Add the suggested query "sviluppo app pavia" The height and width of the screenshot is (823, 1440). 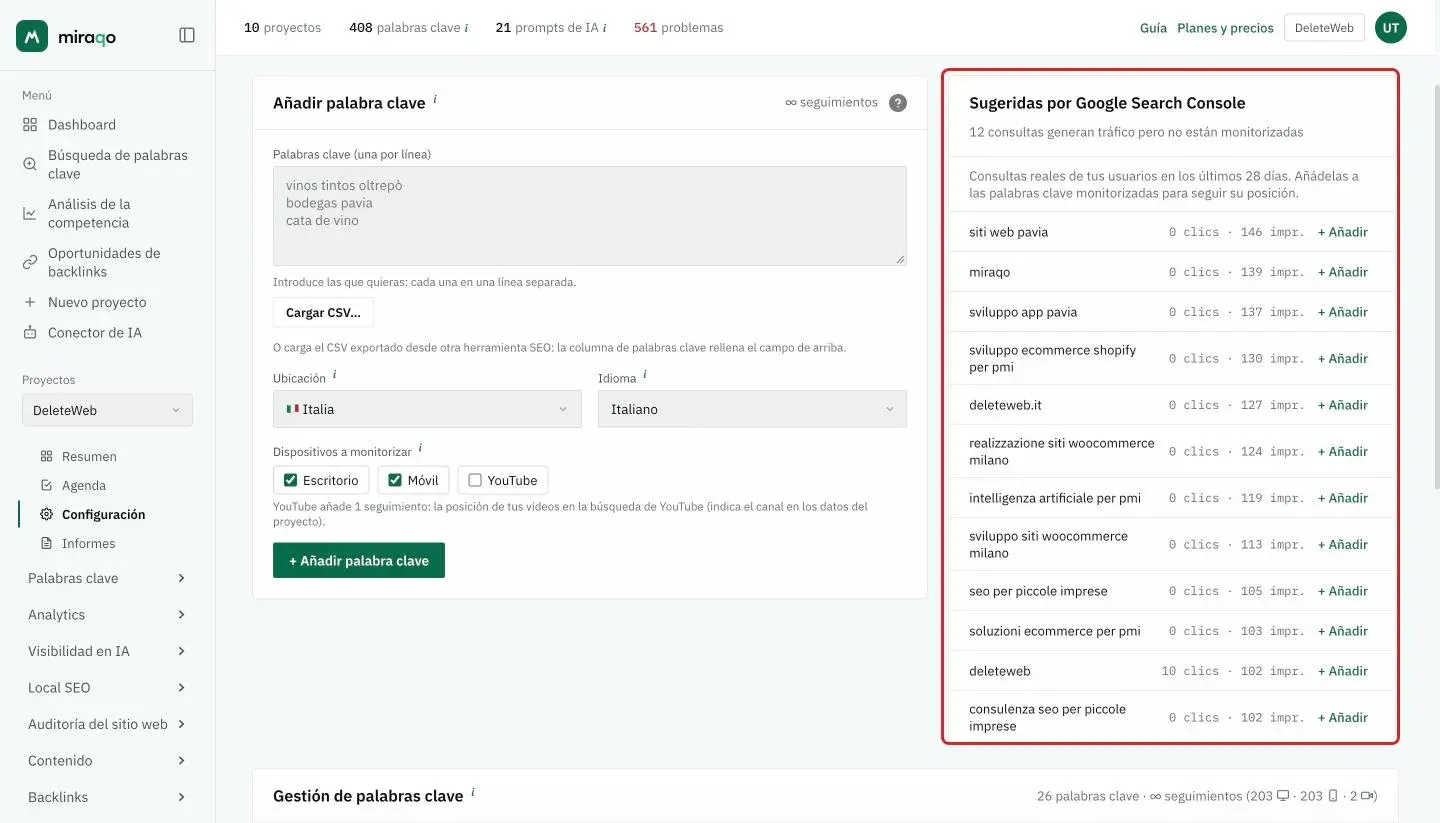1343,312
